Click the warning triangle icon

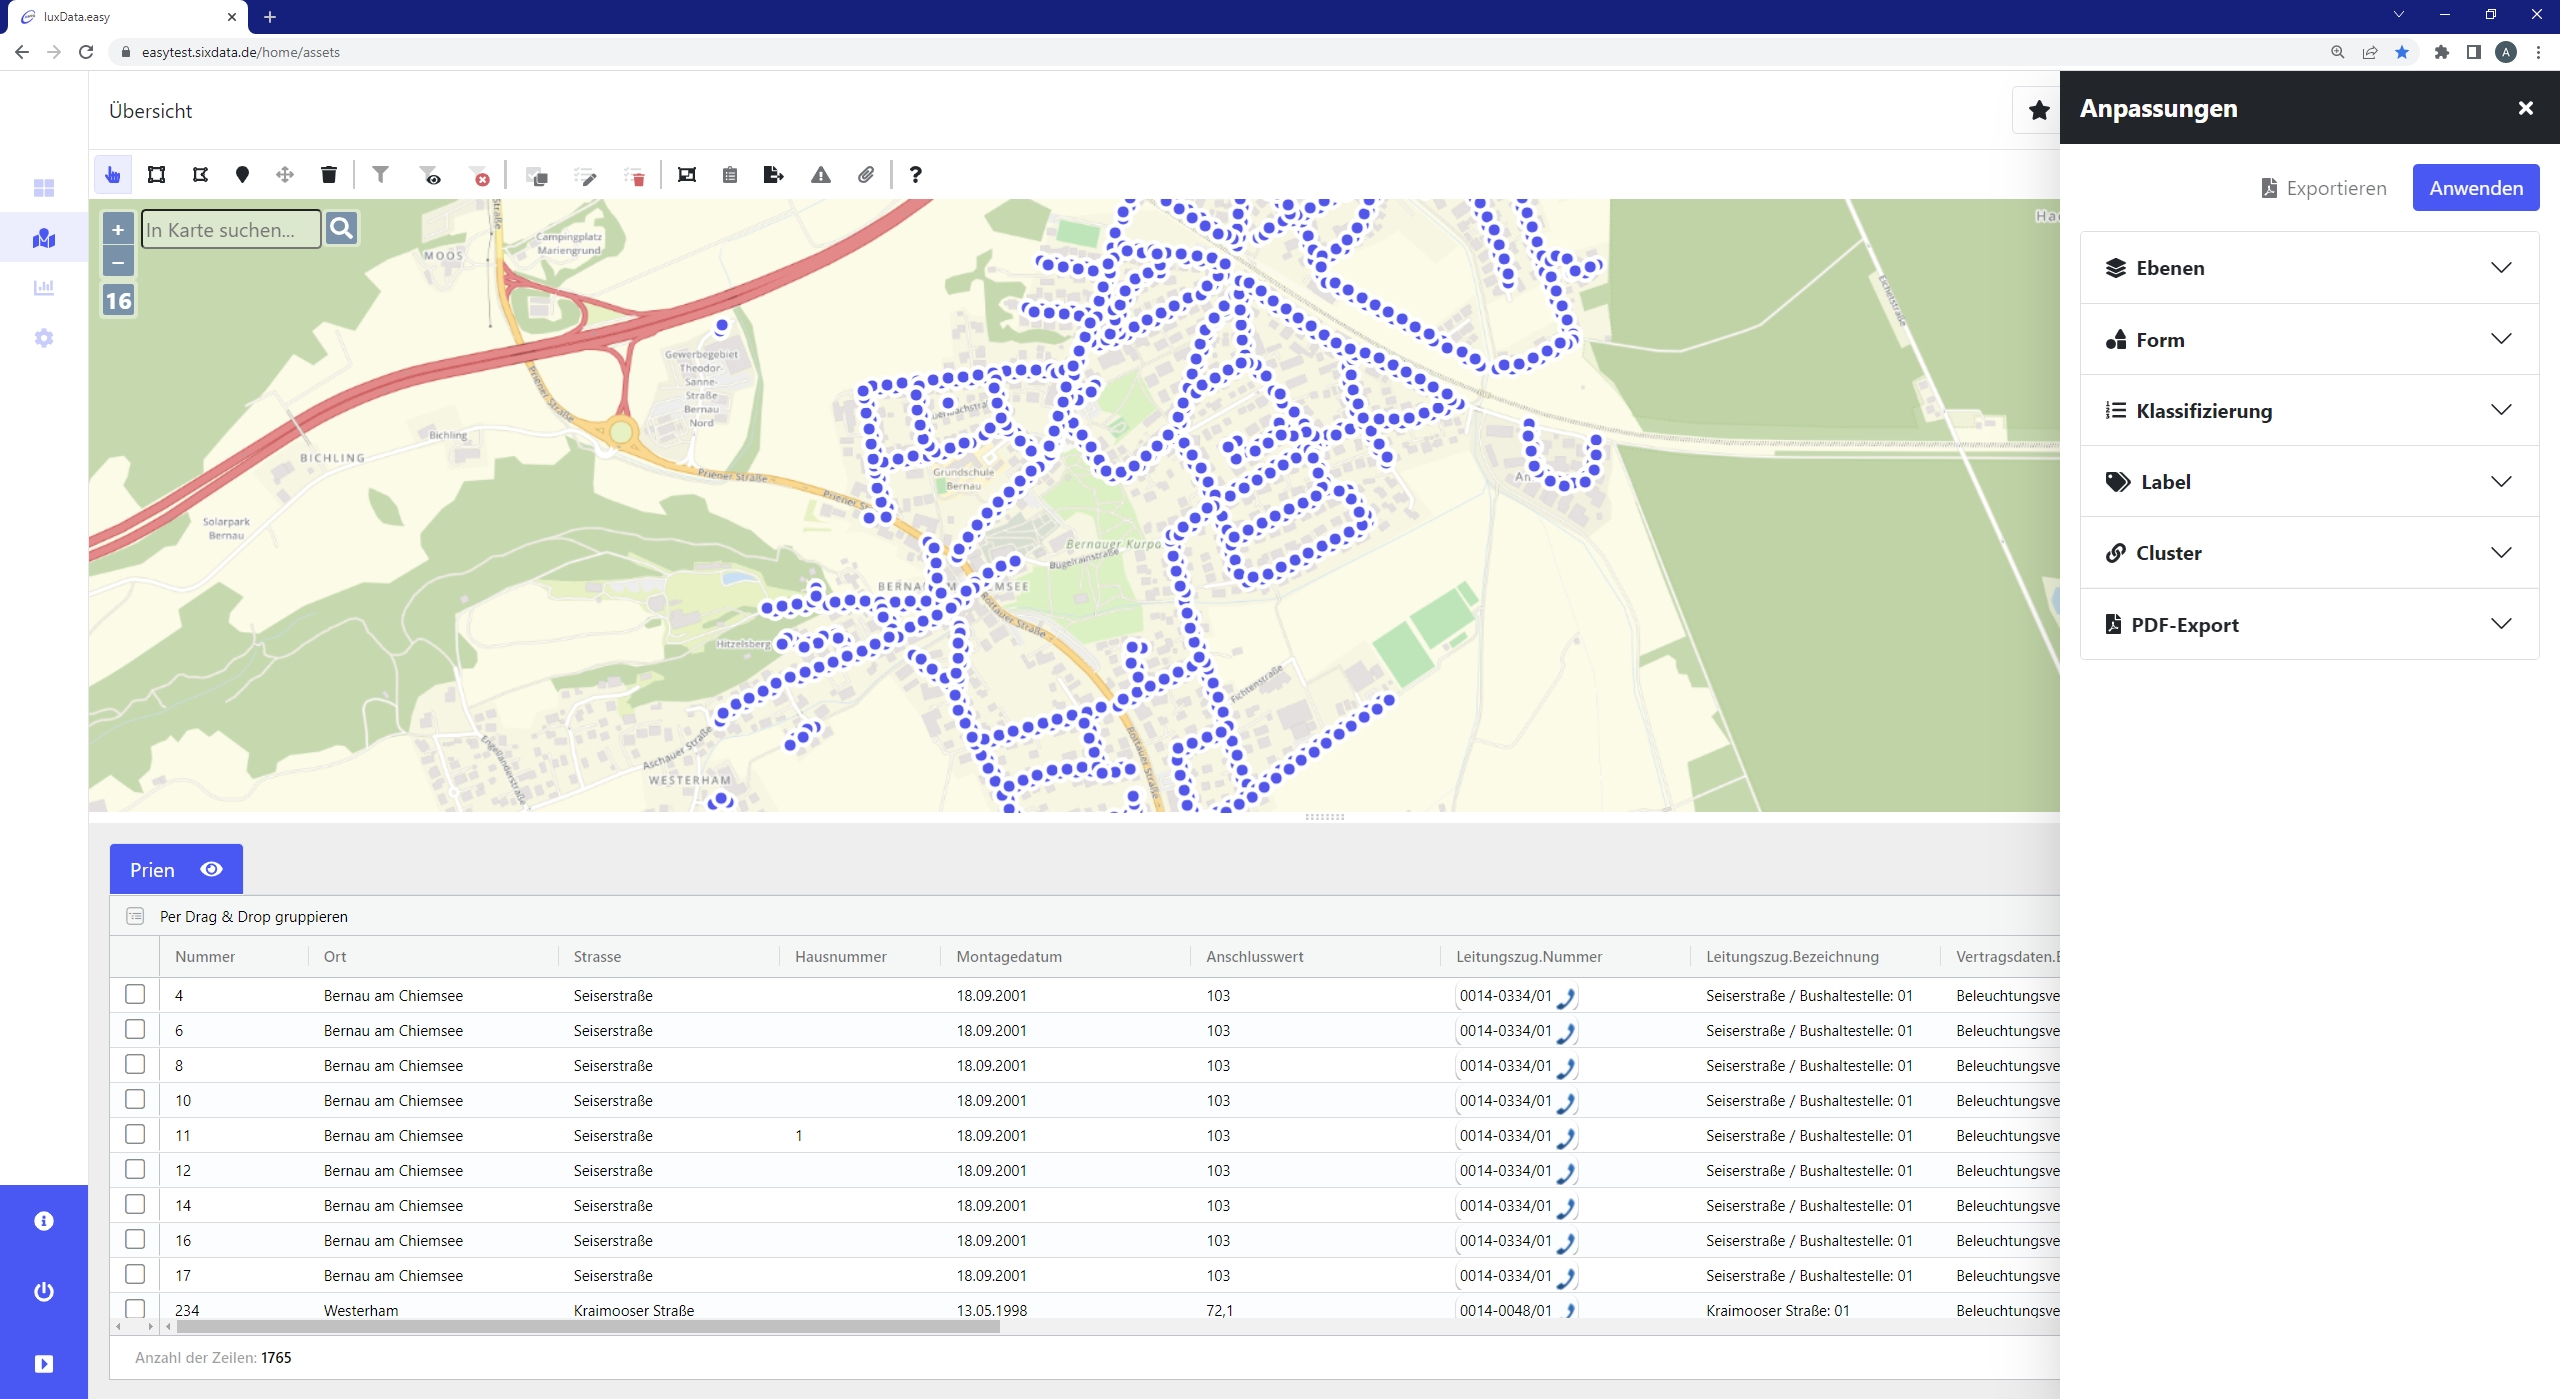coord(821,175)
